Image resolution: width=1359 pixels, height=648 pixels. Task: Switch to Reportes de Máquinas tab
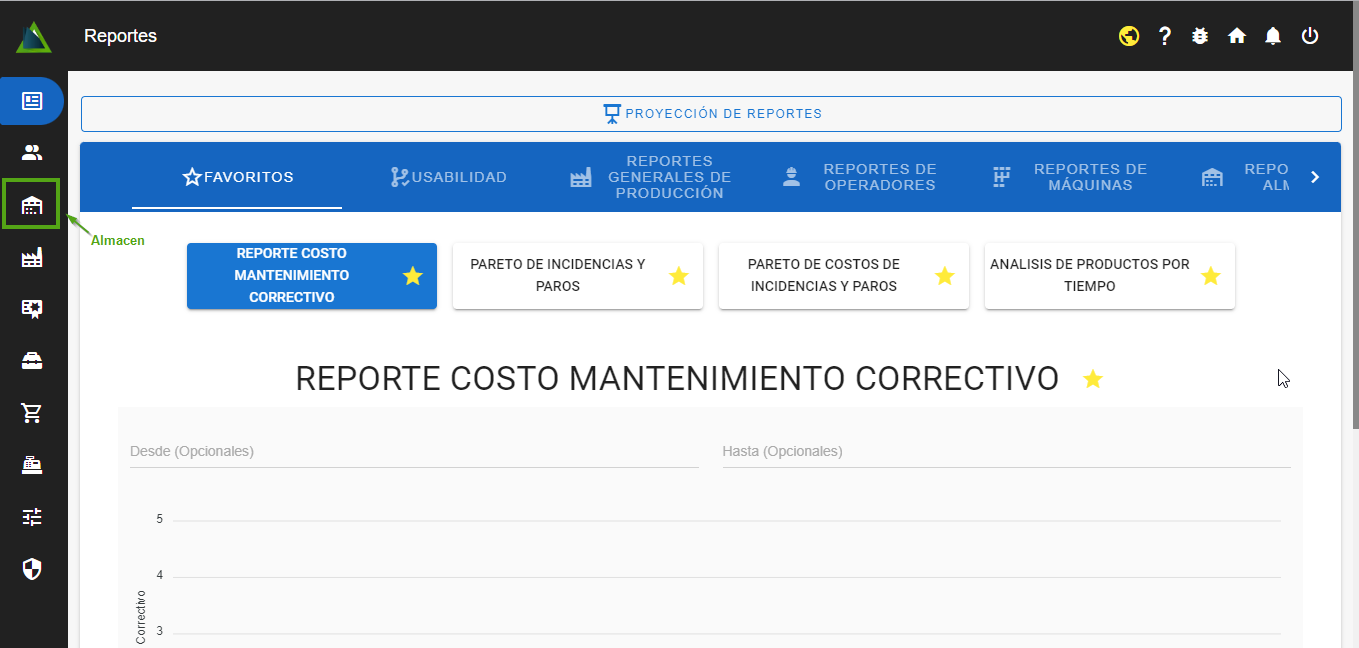(x=1070, y=177)
